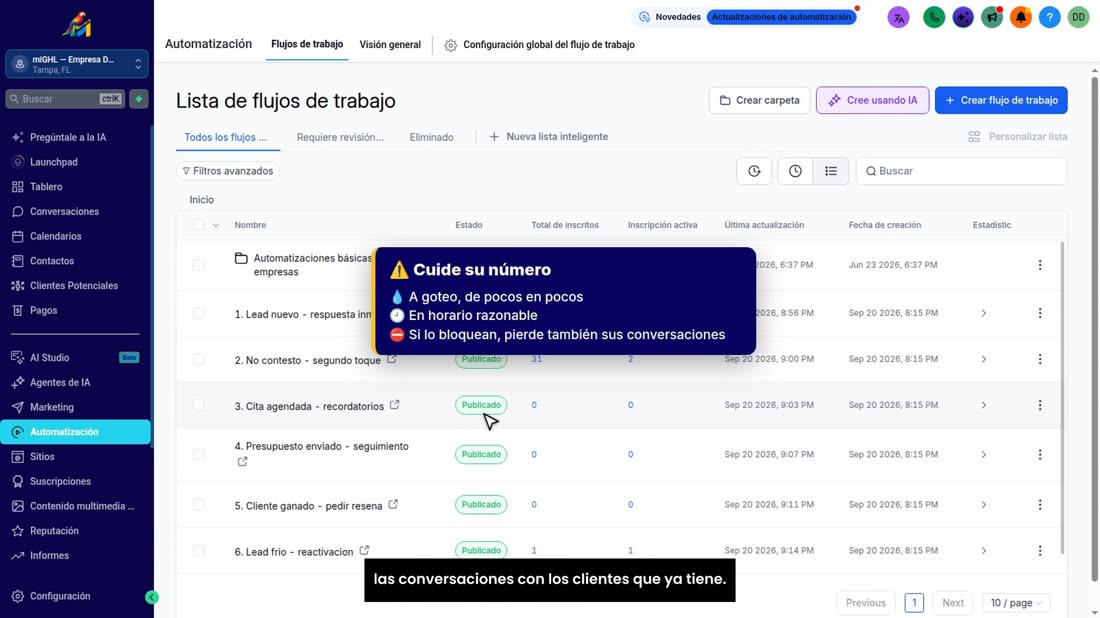
Task: Click Actualizaciones de automatización pill
Action: (782, 17)
